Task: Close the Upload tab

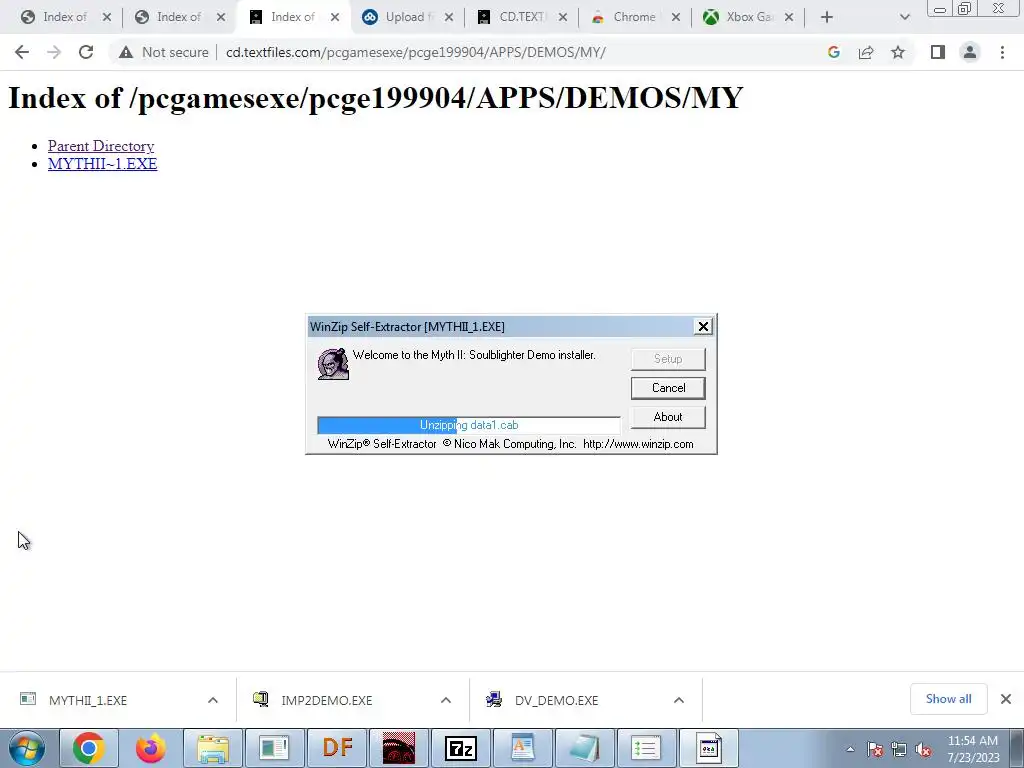Action: [449, 17]
